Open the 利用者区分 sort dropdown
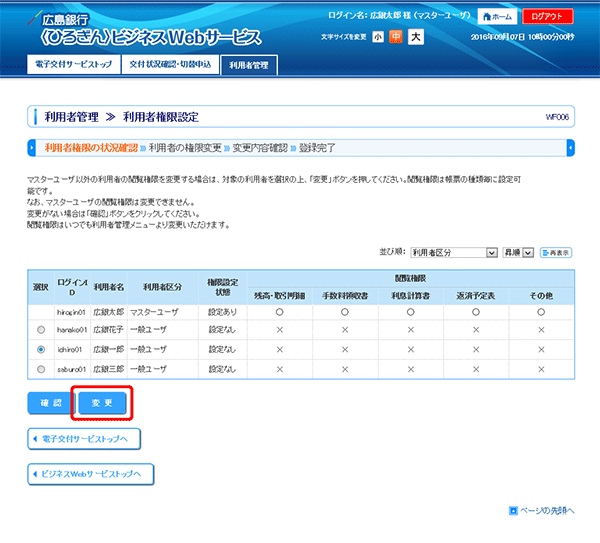This screenshot has width=600, height=543. tap(454, 253)
